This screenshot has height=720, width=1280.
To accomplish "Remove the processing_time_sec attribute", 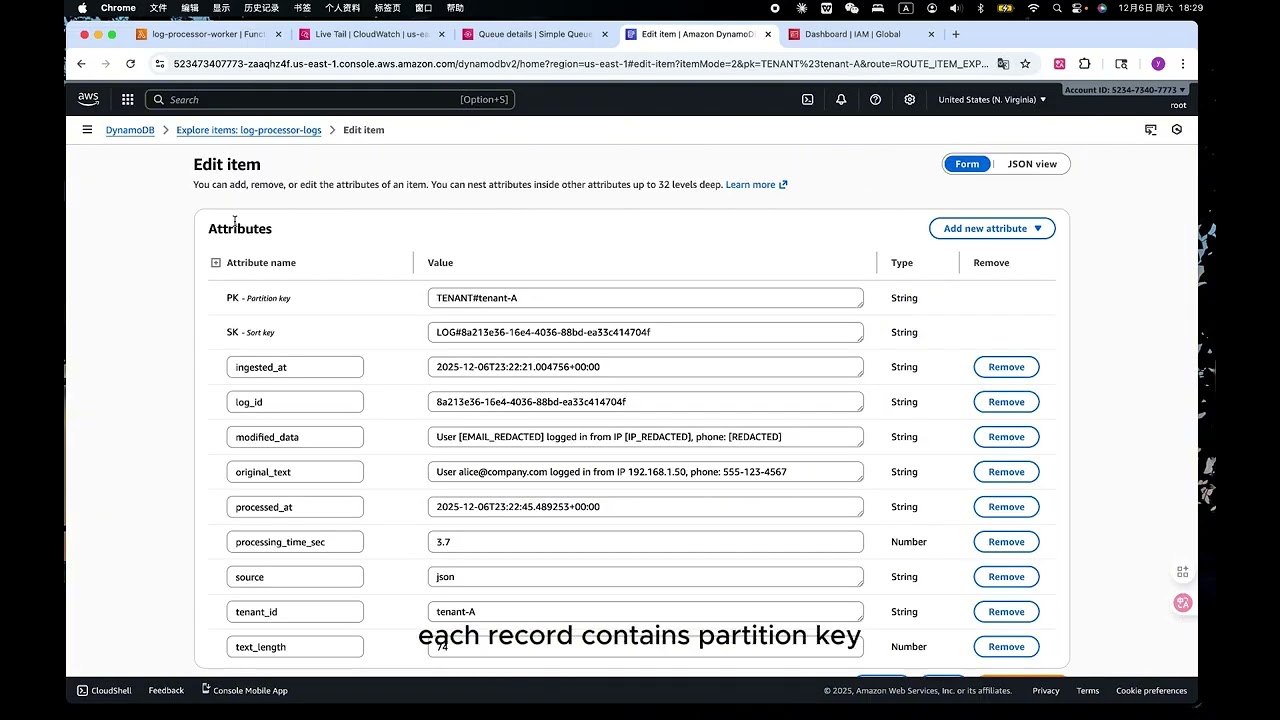I will [x=1006, y=542].
